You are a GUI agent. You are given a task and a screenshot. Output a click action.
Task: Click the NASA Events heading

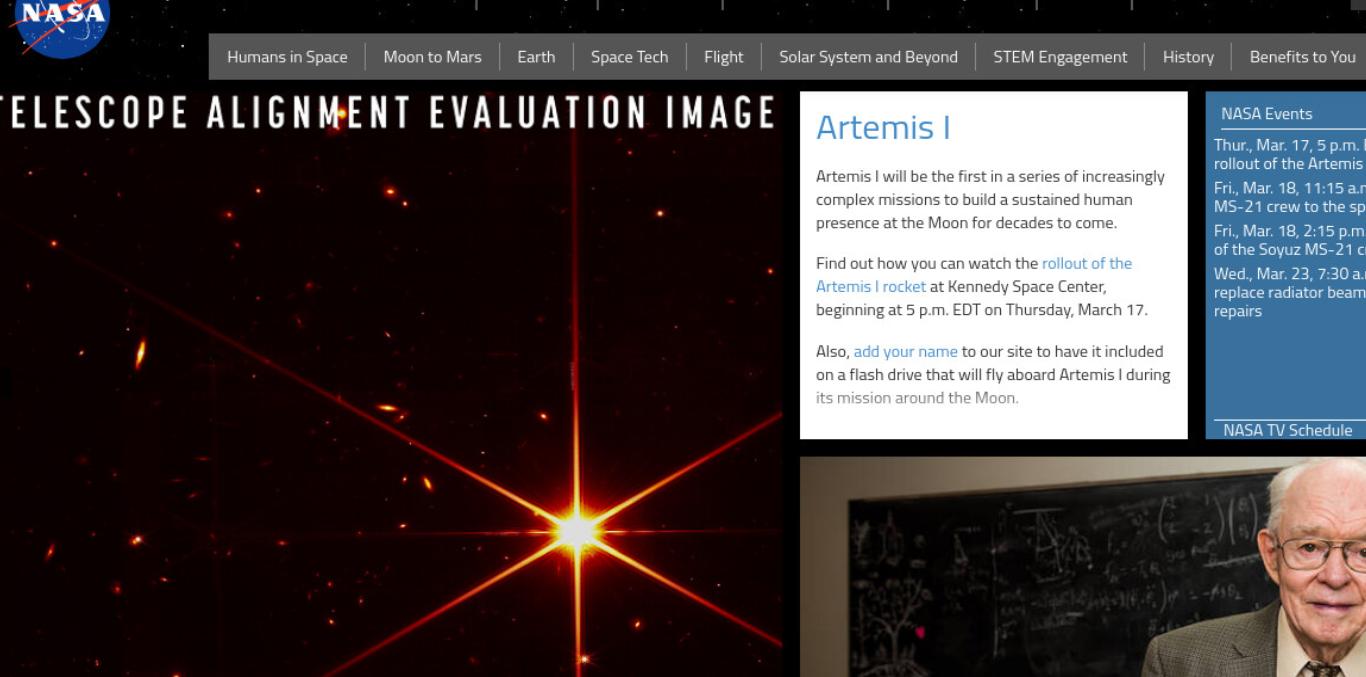(x=1266, y=114)
